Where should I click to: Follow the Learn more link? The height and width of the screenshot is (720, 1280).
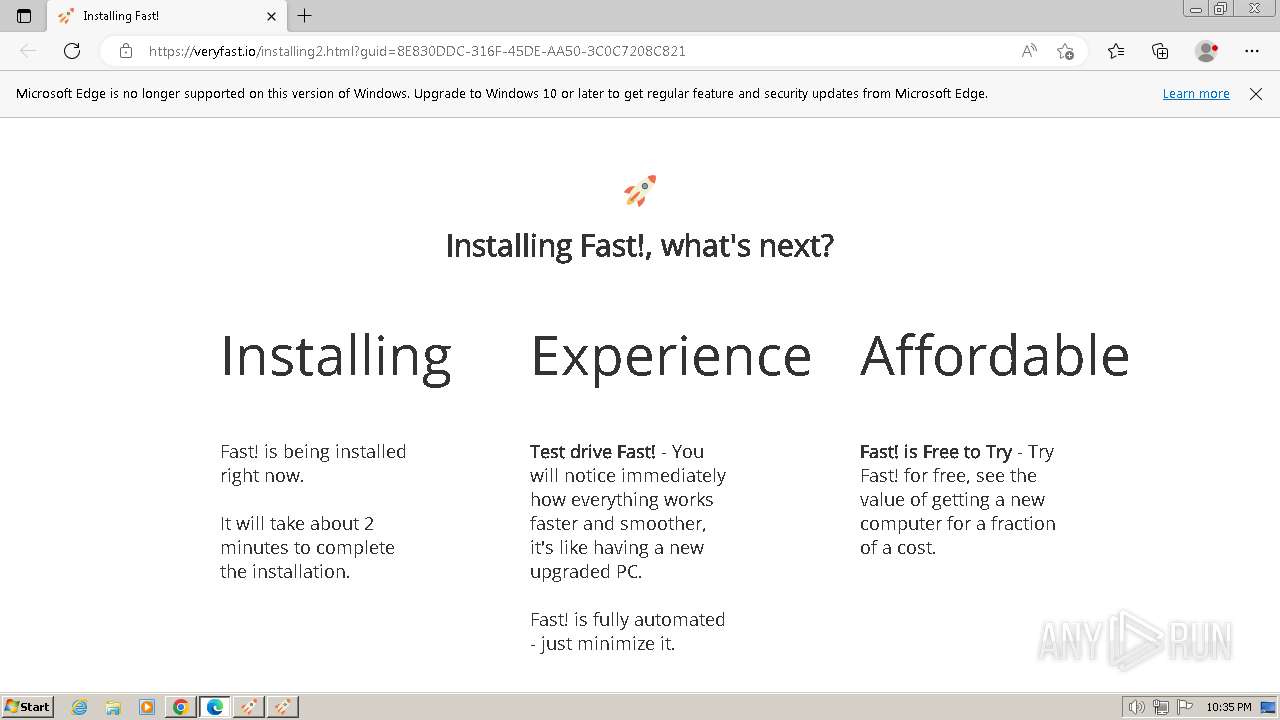point(1196,93)
